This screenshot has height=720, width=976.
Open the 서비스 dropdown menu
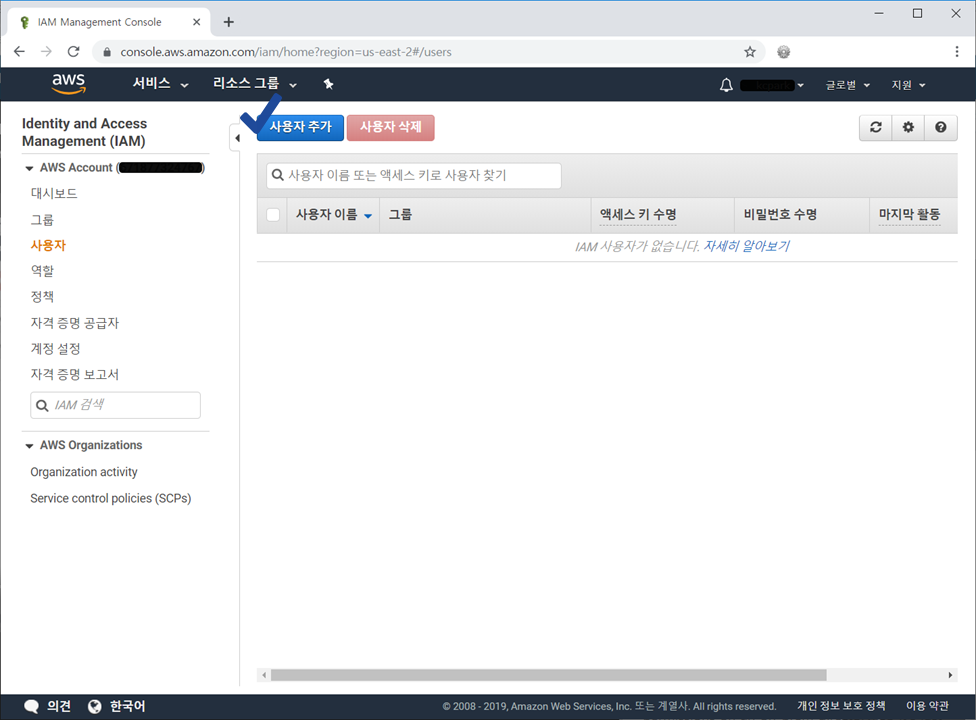point(160,84)
